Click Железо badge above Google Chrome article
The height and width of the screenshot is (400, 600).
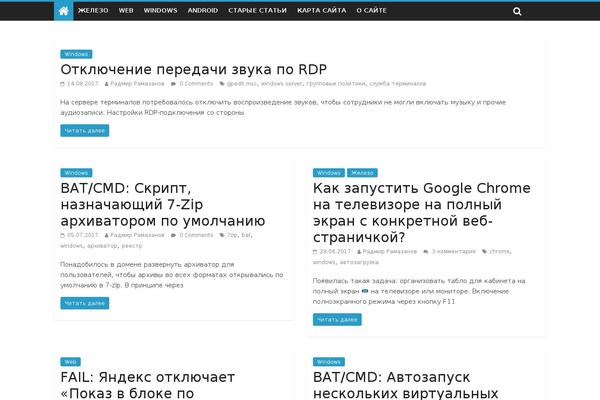tap(362, 173)
